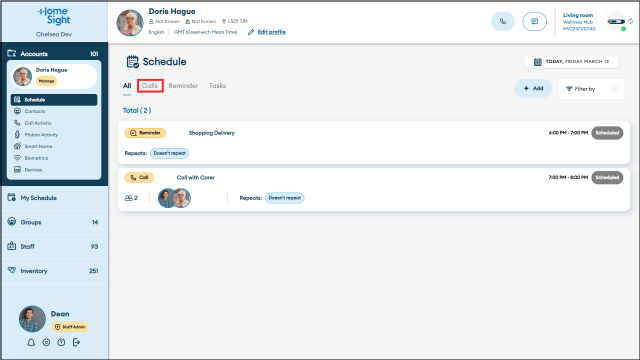Select Doris Hague's avatar in the sidebar

22,76
